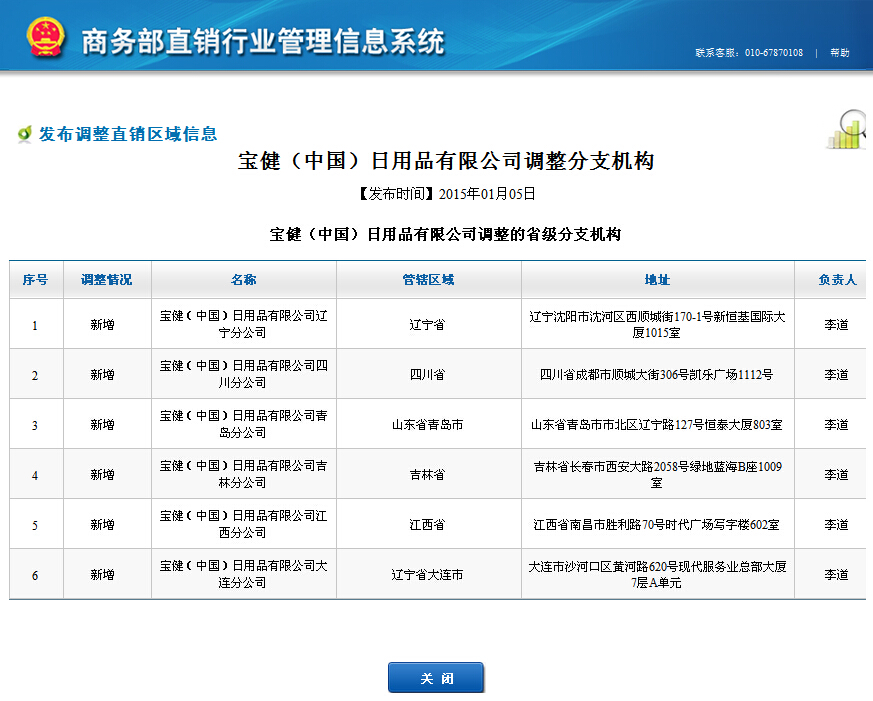Click the 恒泰大厦803室 address cell
873x701 pixels.
[657, 424]
